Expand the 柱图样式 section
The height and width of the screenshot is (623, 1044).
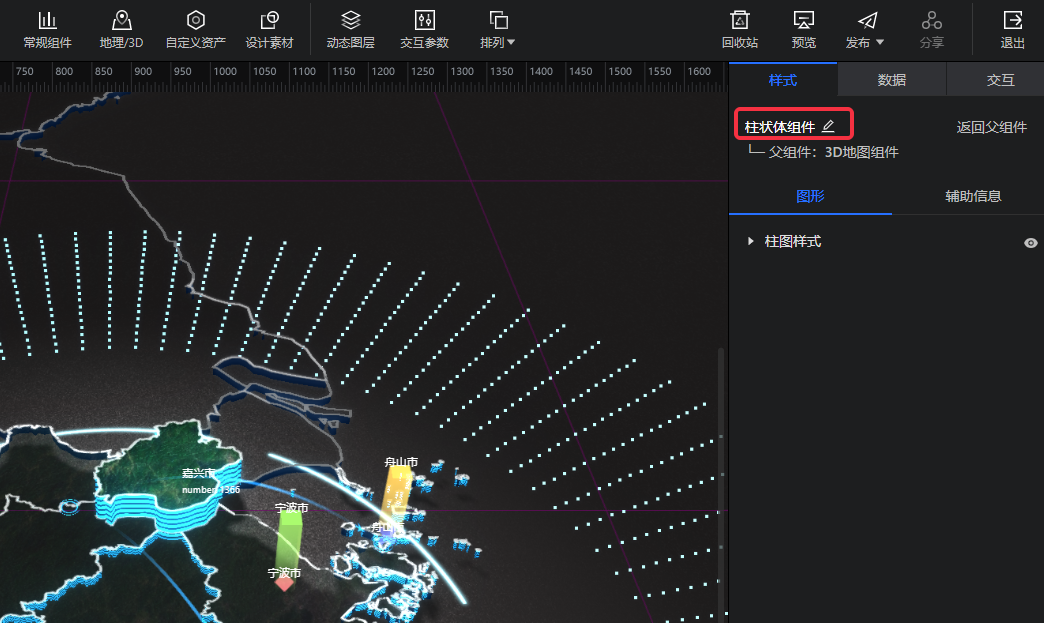click(x=751, y=242)
